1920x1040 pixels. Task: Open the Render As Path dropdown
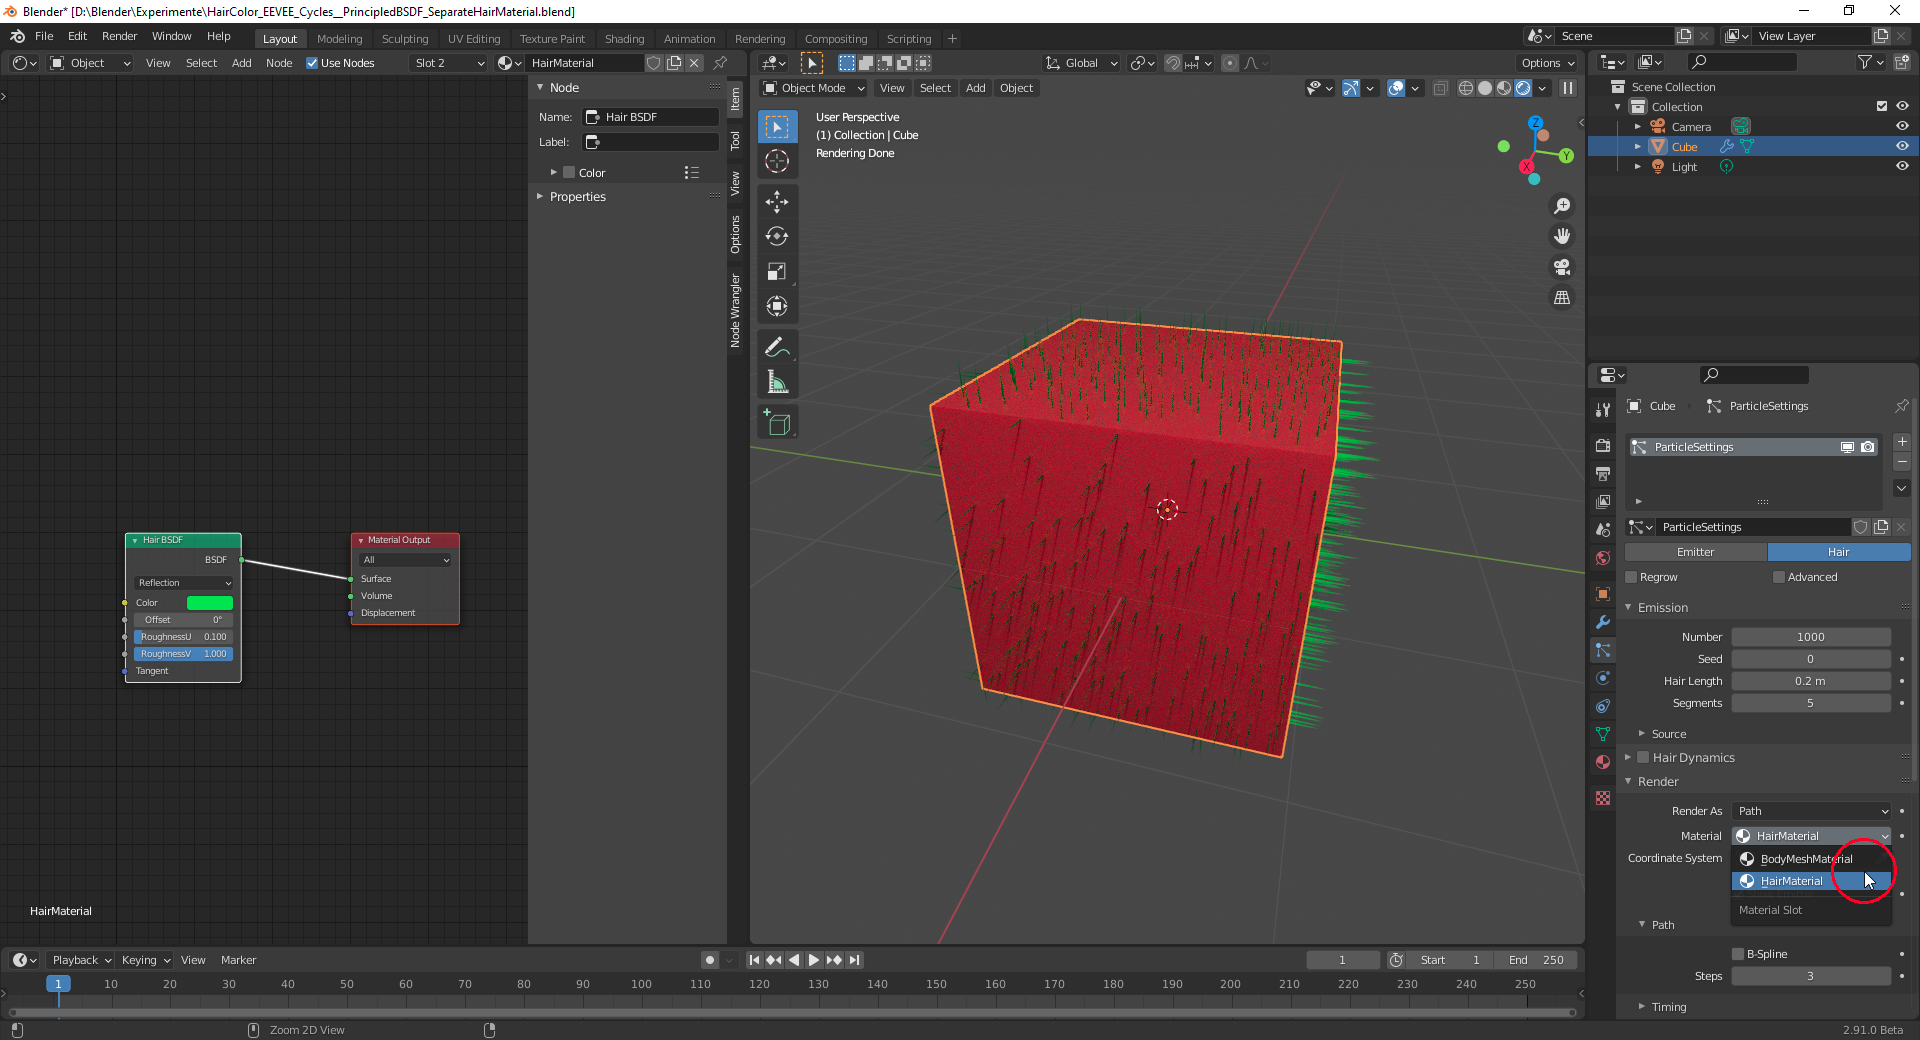pyautogui.click(x=1812, y=811)
